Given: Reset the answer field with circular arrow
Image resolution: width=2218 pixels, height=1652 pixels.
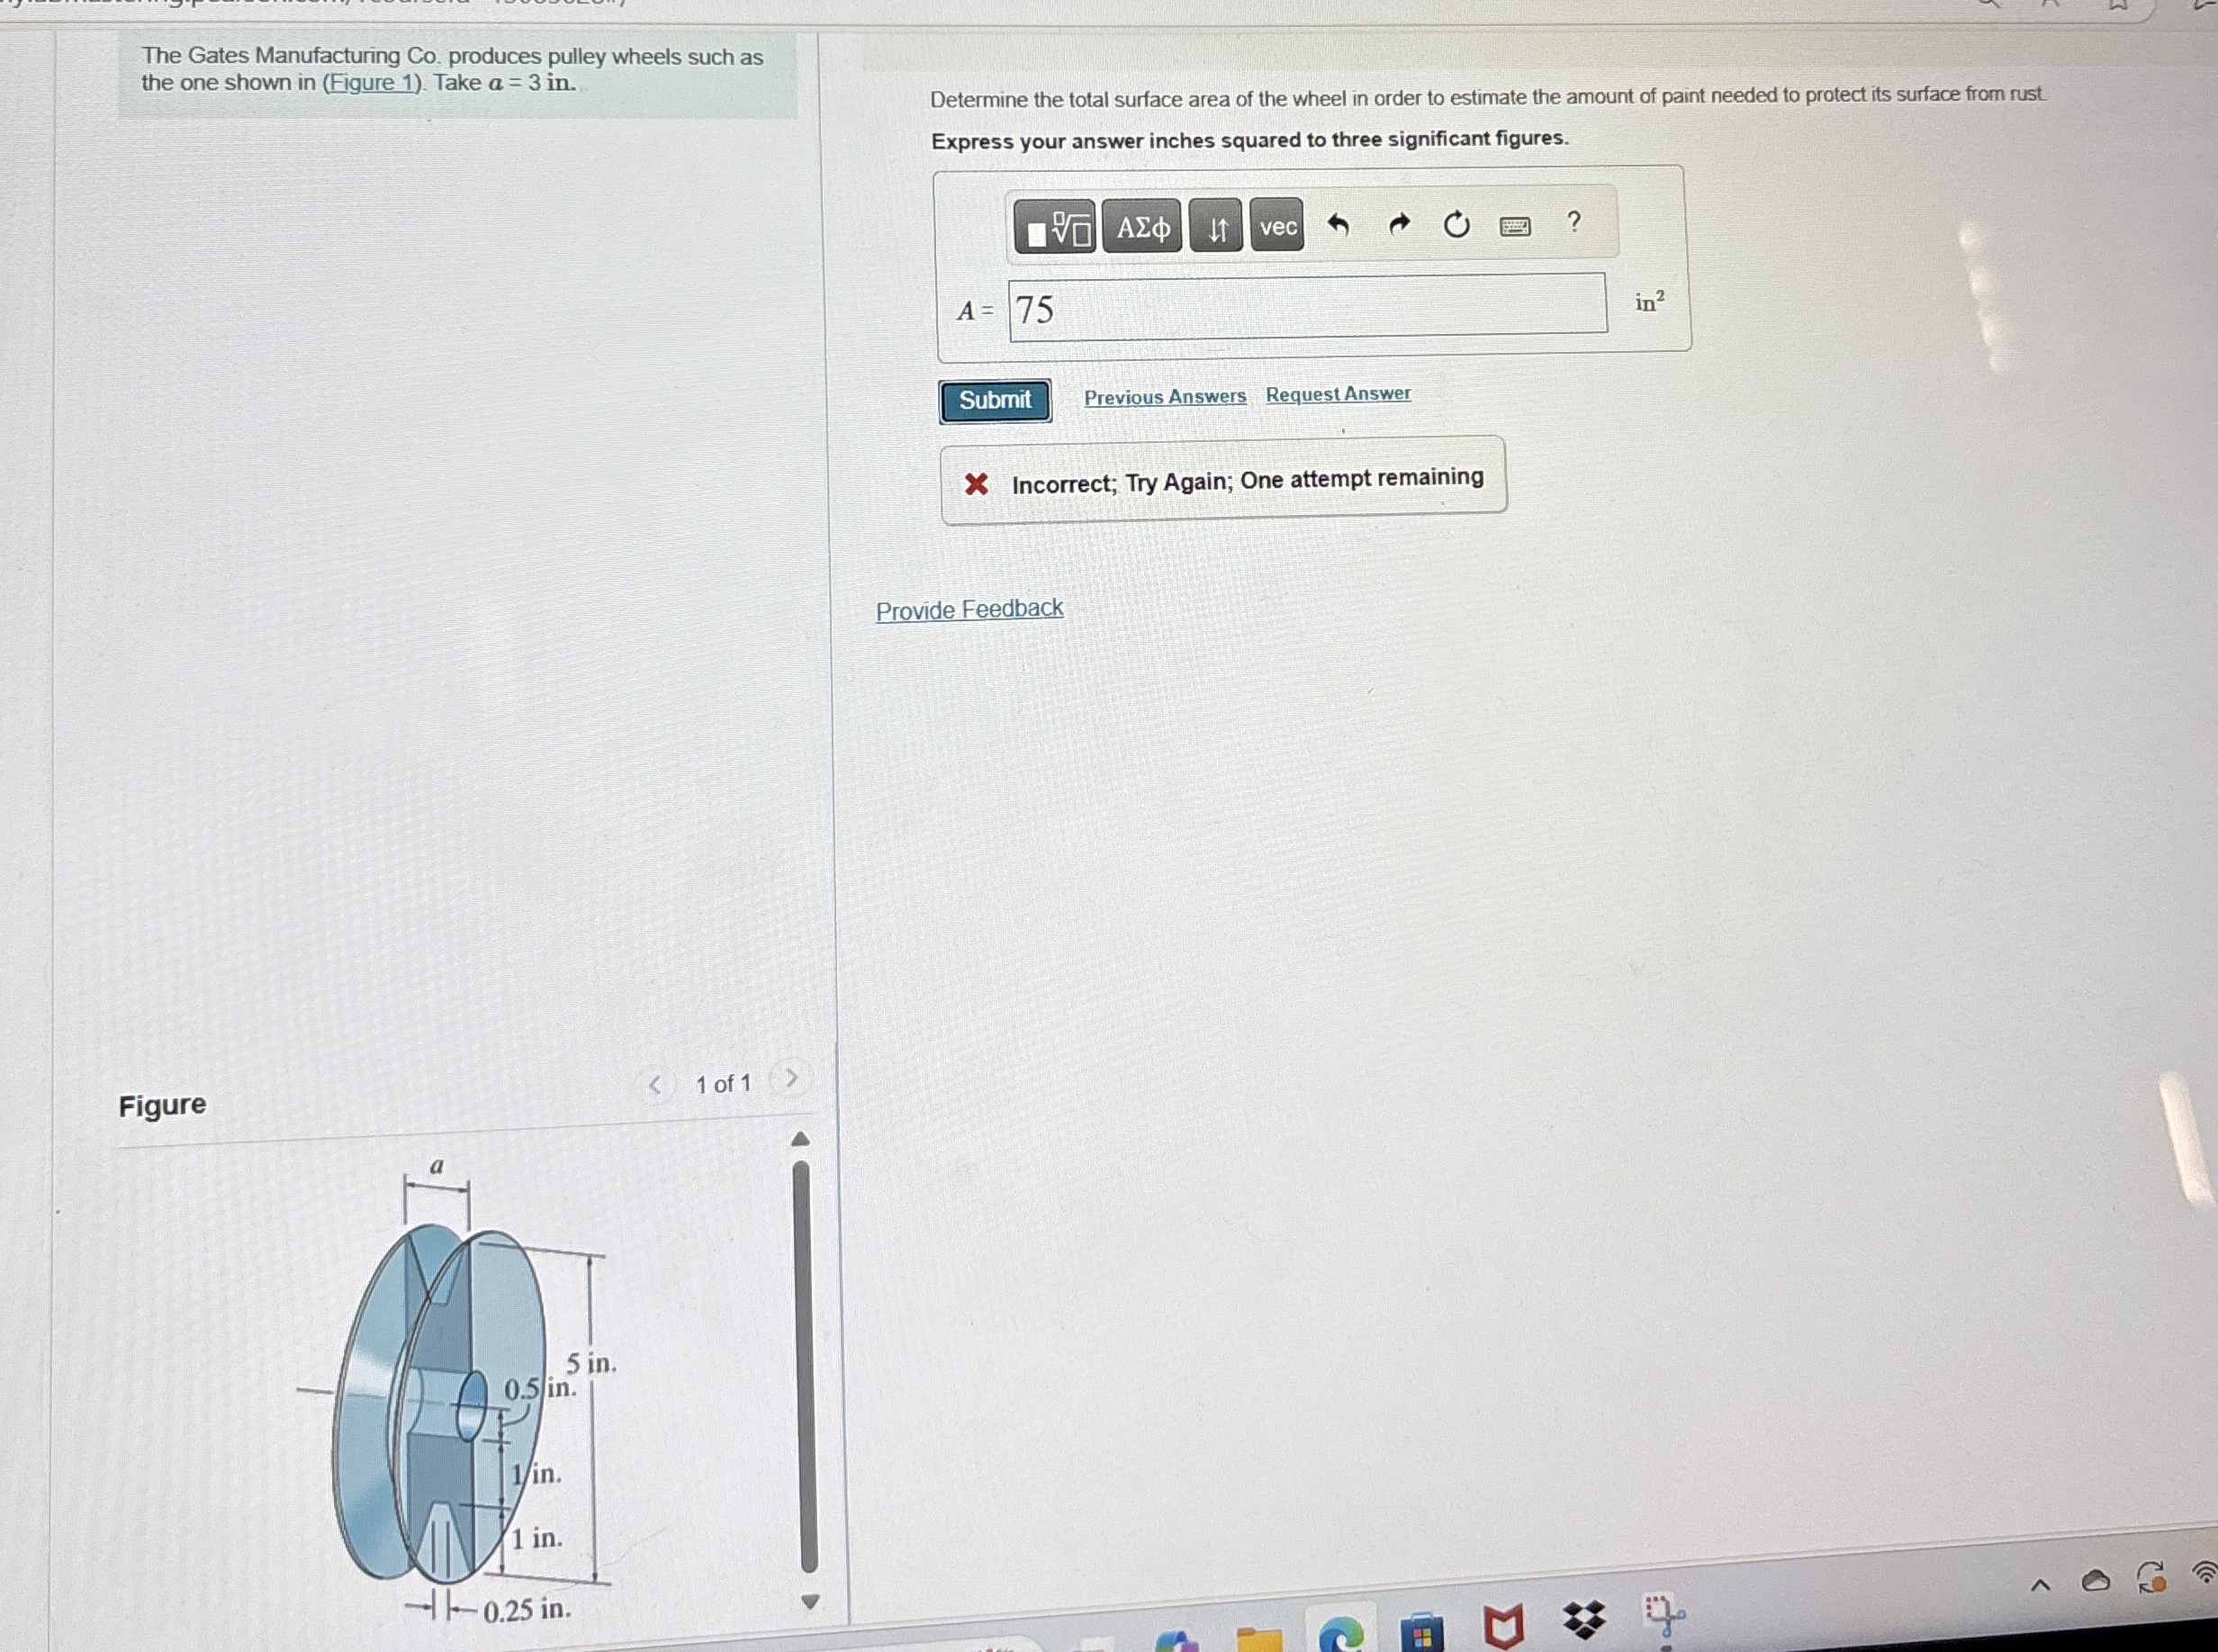Looking at the screenshot, I should click(1456, 225).
